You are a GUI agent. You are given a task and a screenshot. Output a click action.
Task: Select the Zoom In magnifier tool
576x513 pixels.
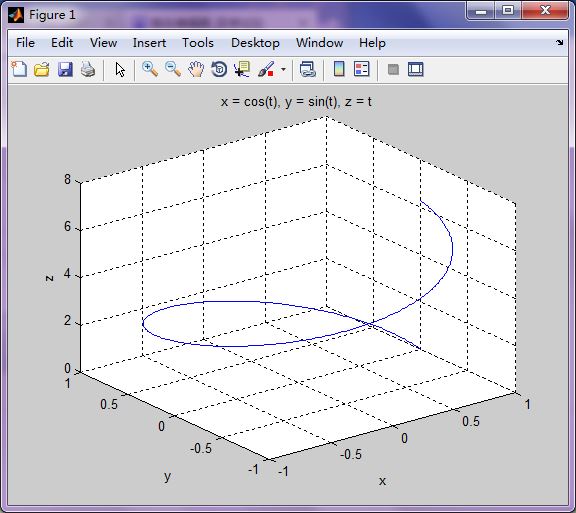click(x=150, y=69)
